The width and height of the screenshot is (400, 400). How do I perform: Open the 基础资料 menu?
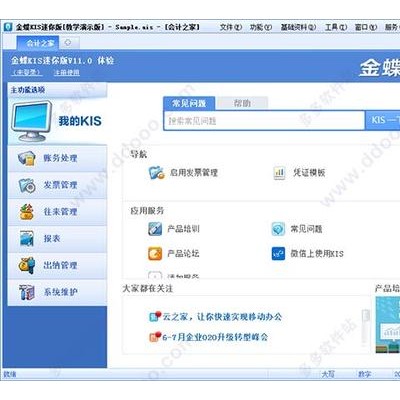(298, 27)
